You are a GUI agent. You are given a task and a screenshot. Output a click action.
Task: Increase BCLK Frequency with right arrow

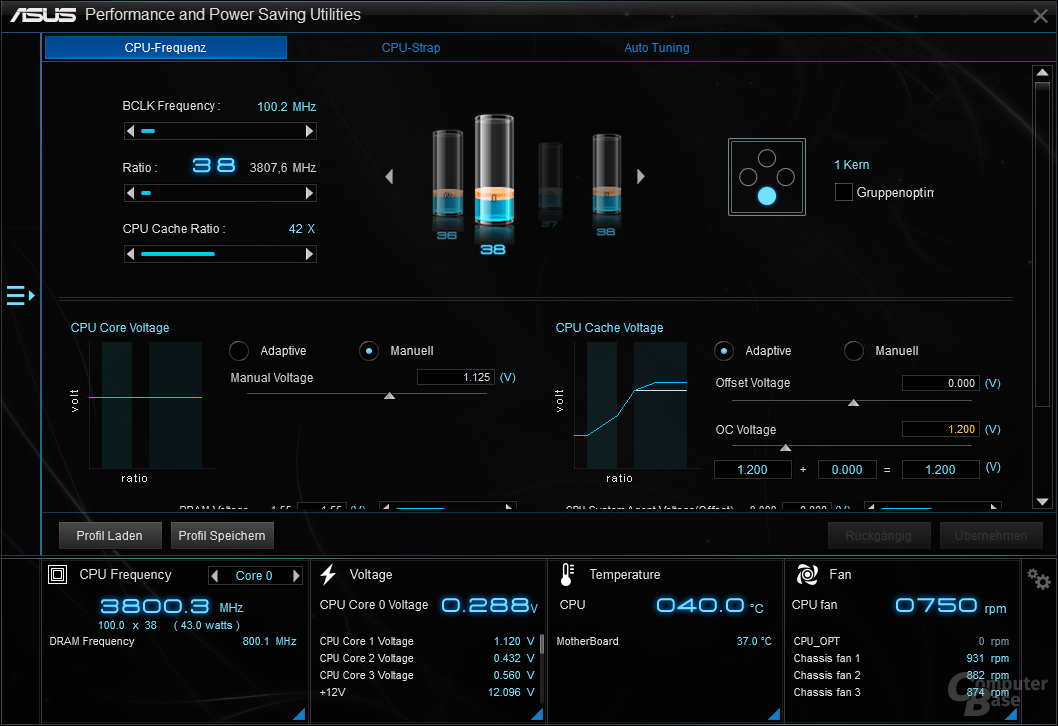point(310,131)
